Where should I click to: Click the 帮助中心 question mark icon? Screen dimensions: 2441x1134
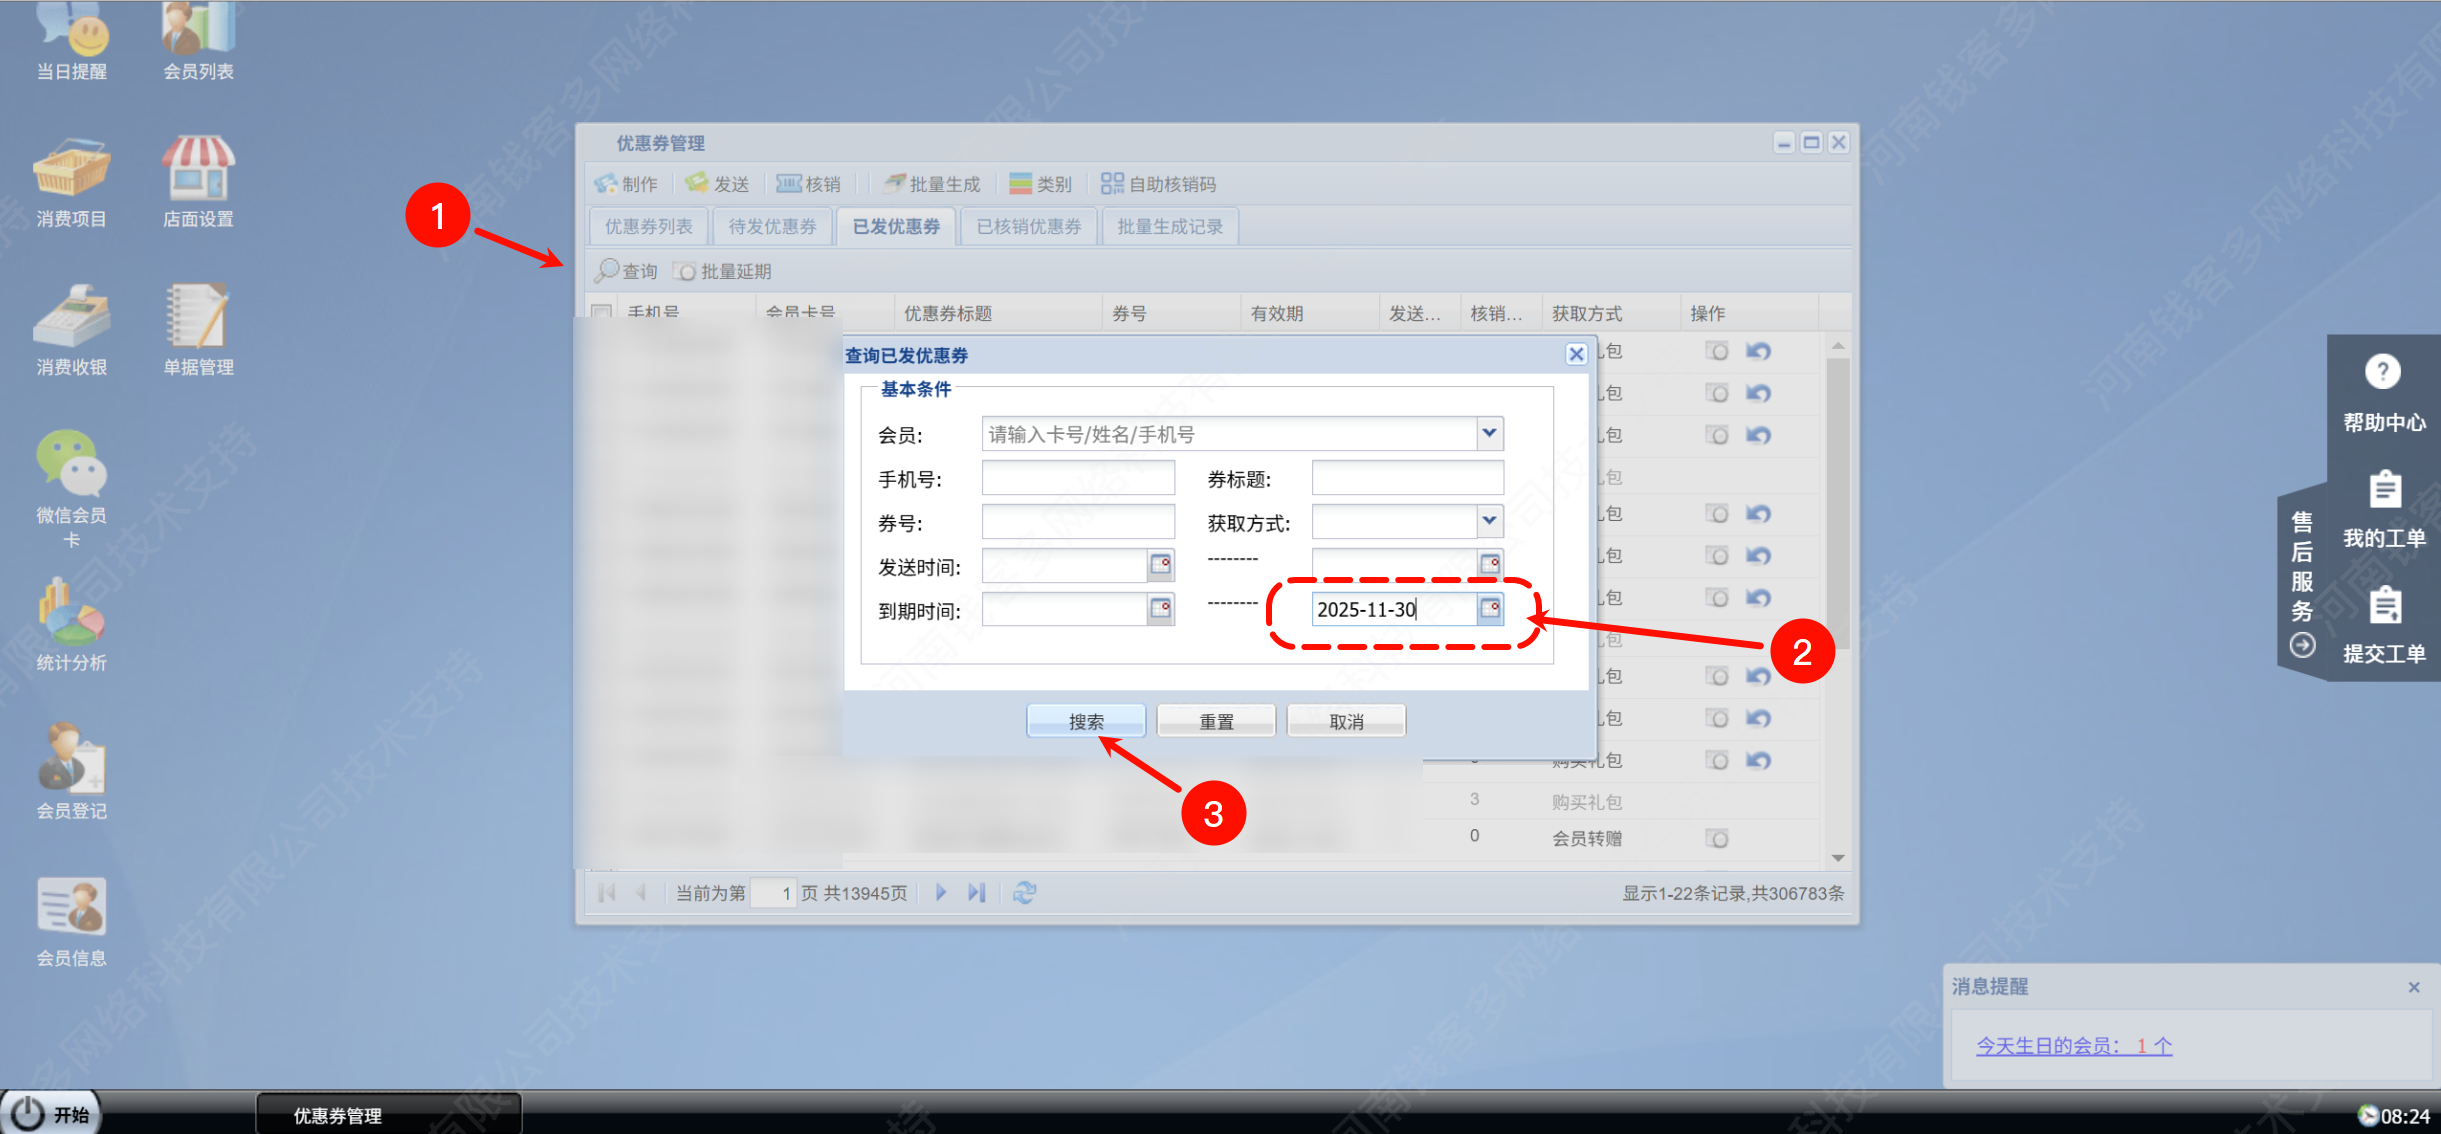coord(2382,373)
